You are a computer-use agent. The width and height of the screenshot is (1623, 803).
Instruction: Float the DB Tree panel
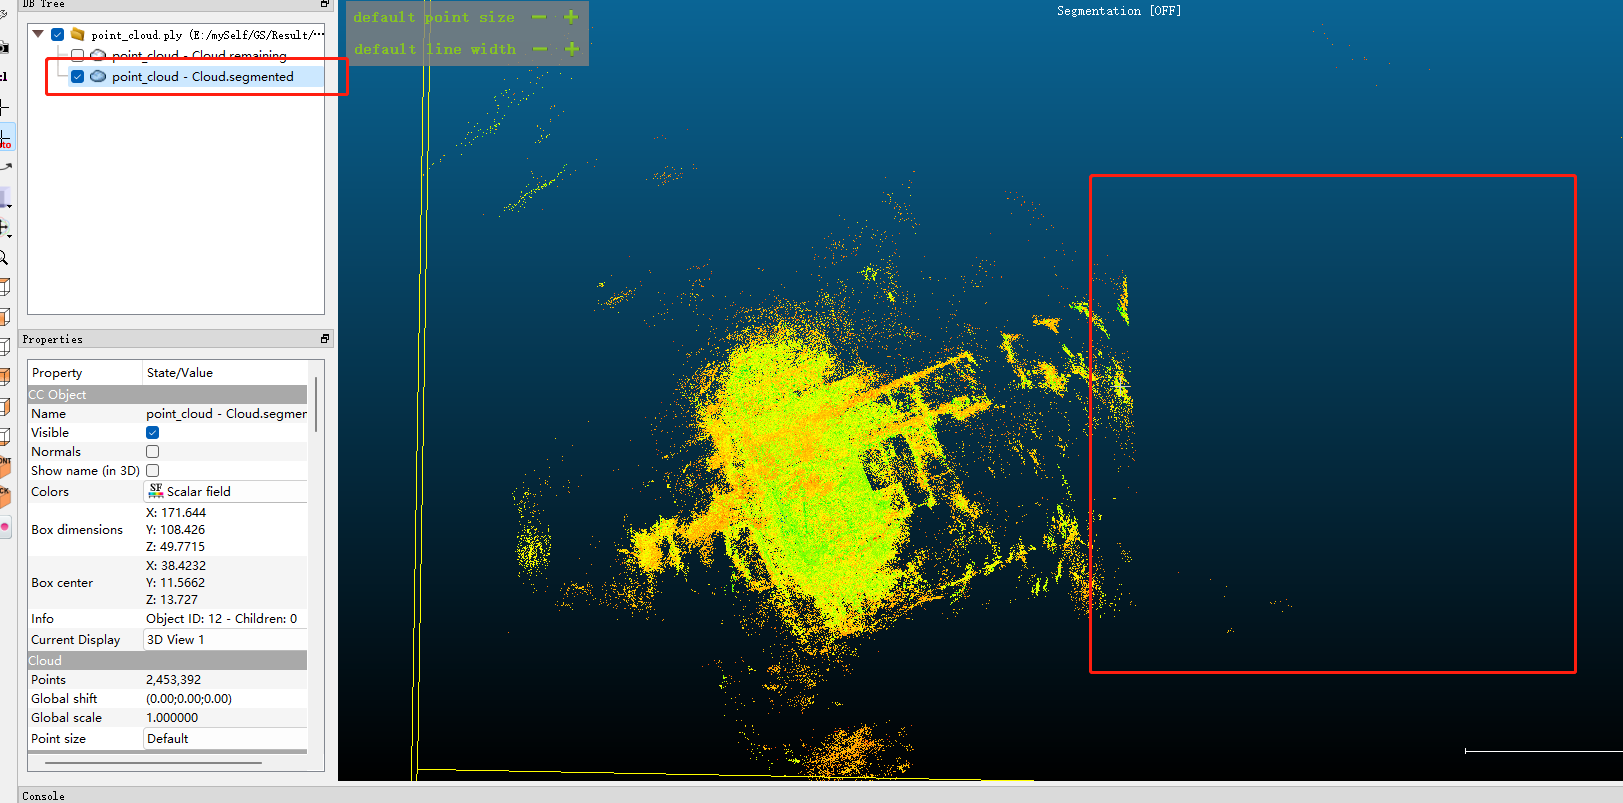point(324,4)
